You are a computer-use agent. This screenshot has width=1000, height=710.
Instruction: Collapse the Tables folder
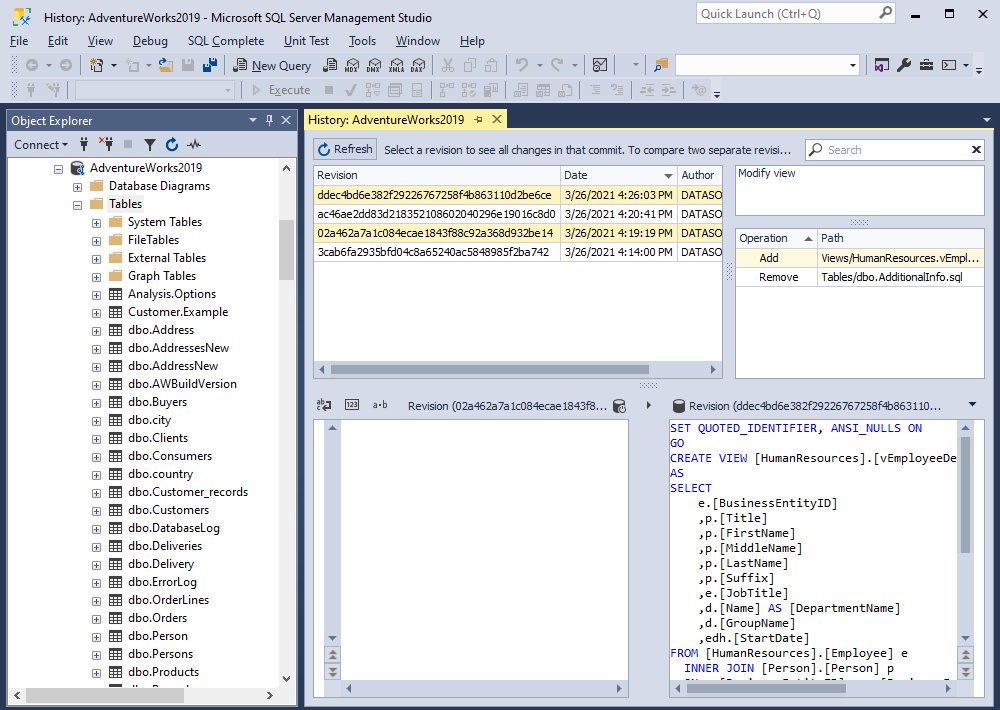(77, 205)
